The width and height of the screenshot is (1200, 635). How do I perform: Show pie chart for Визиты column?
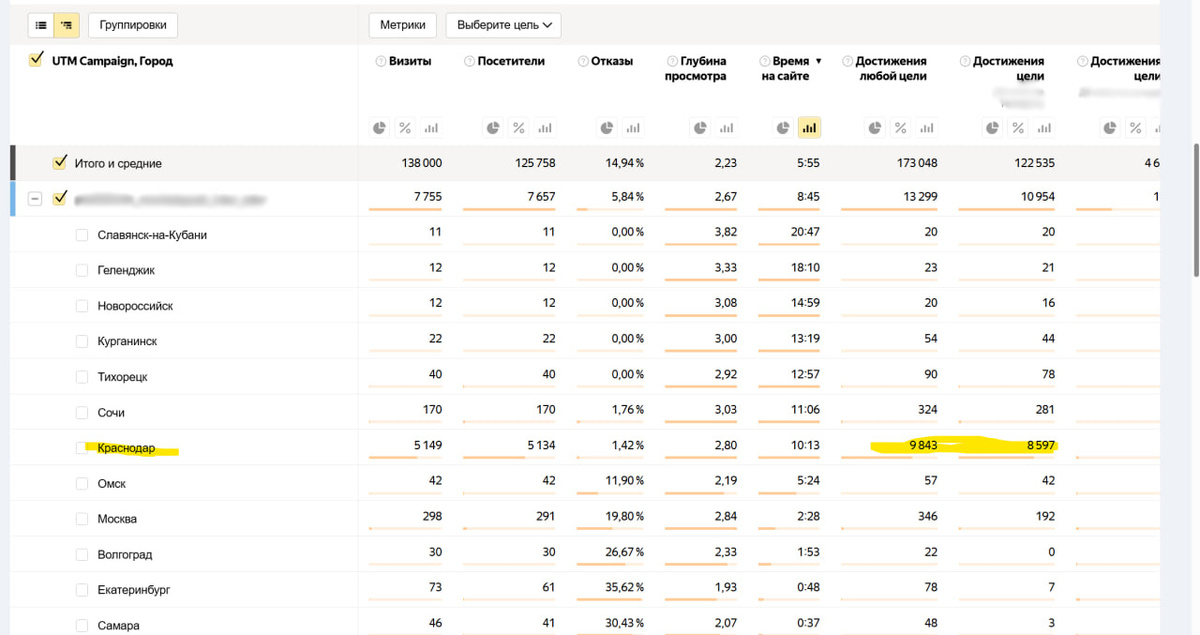[x=380, y=128]
